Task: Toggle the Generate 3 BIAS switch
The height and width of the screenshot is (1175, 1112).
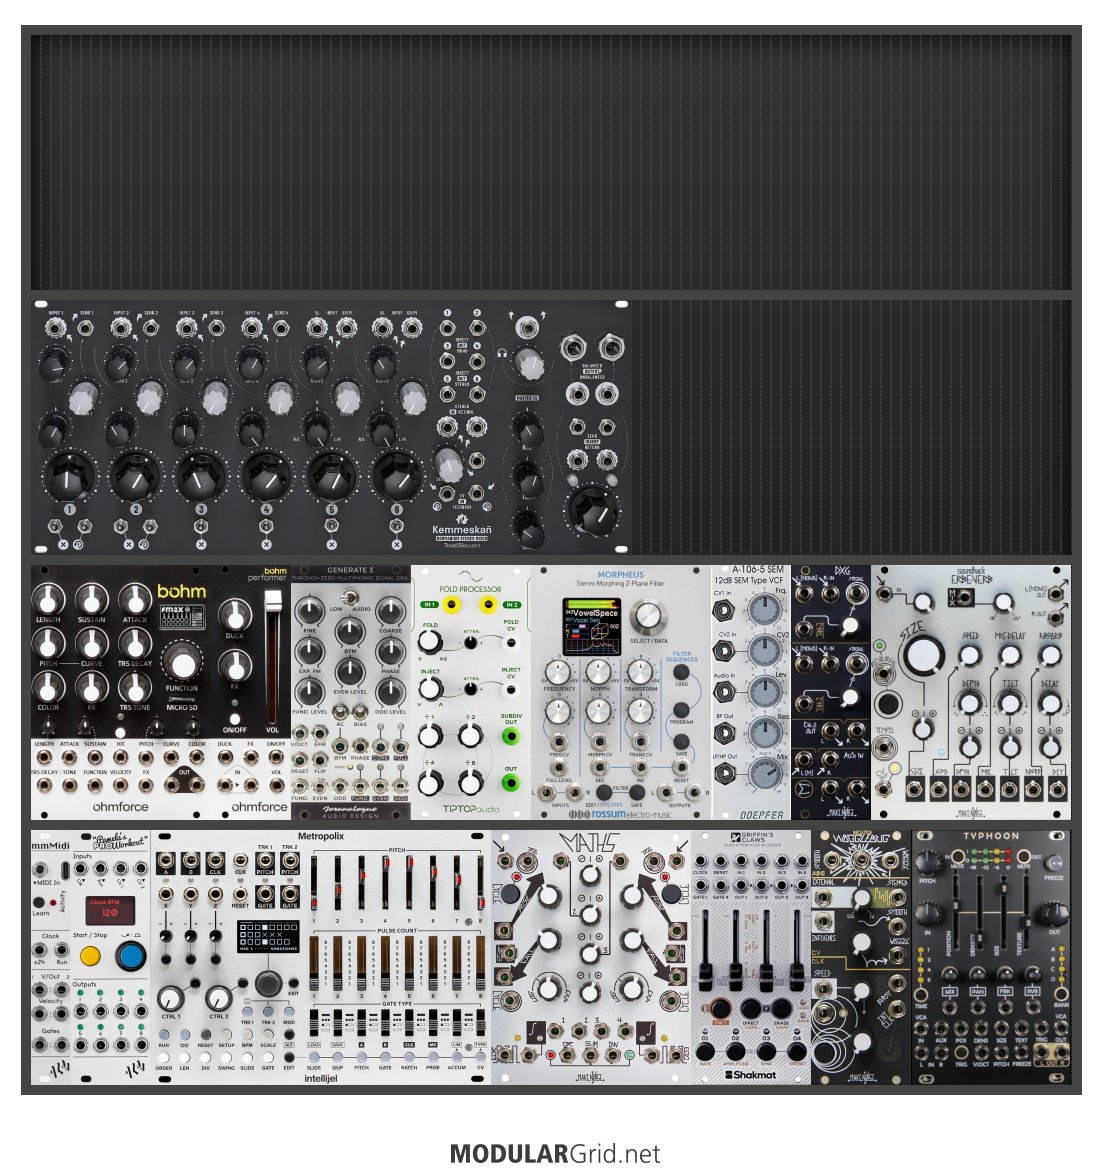Action: (360, 713)
